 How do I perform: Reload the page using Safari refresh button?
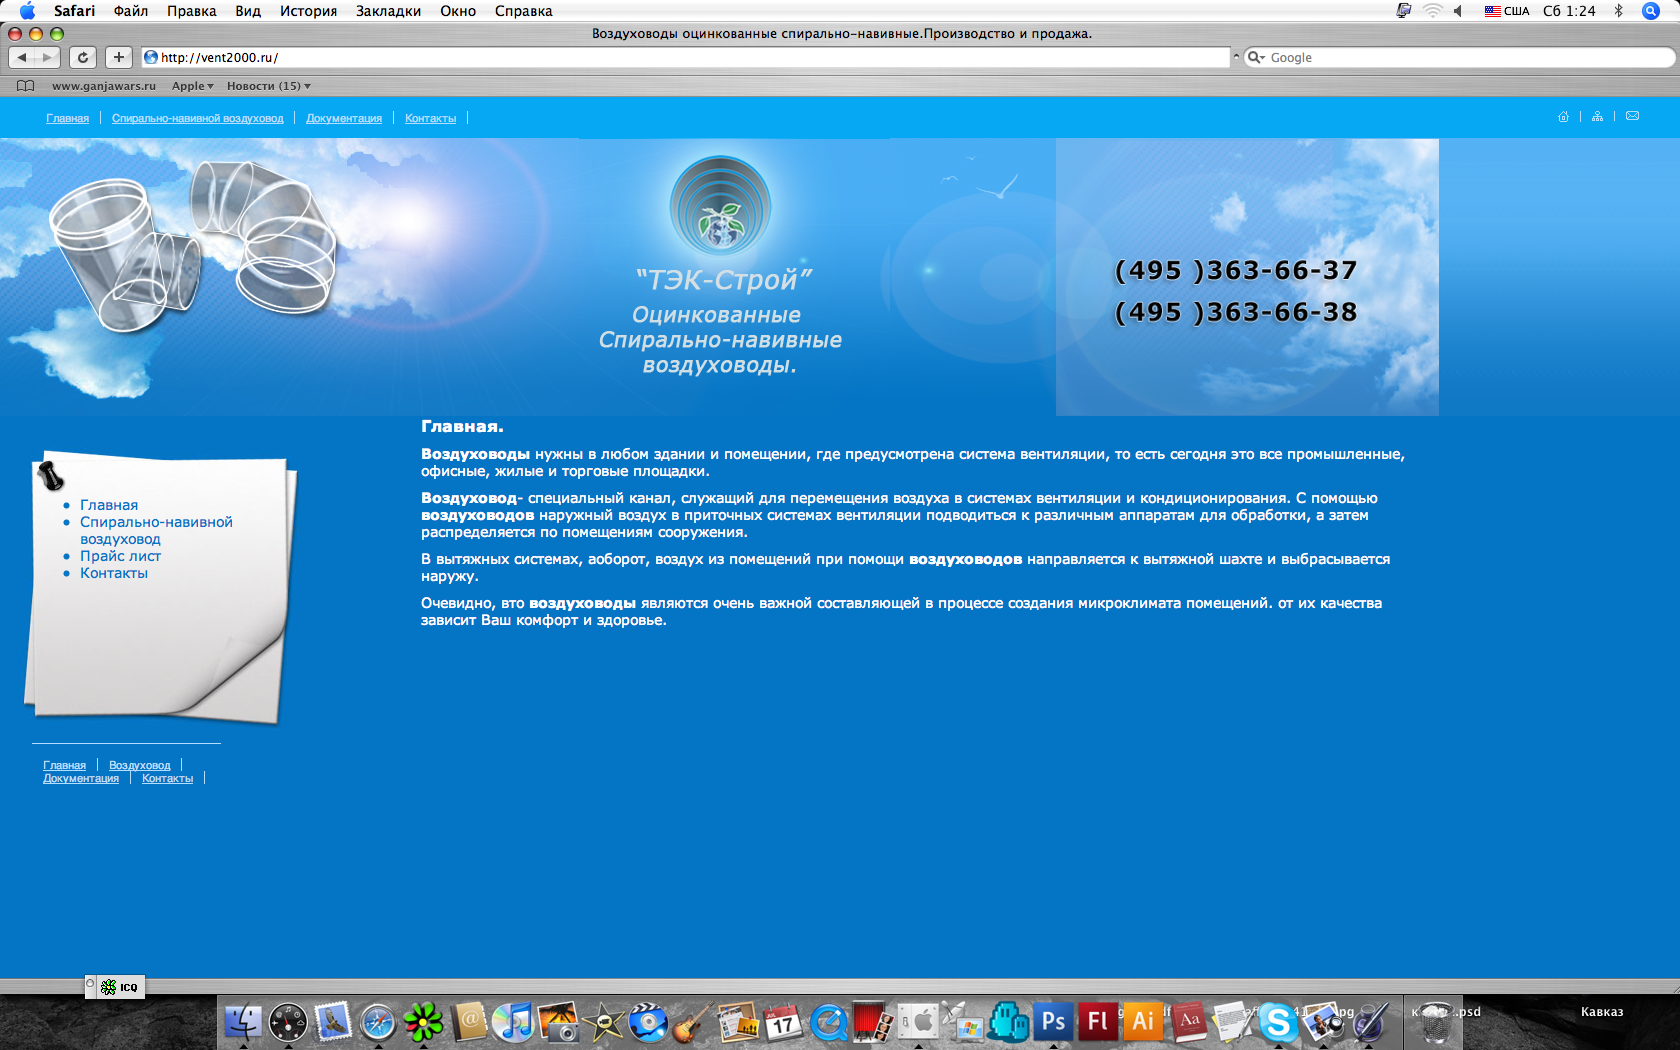click(x=83, y=57)
